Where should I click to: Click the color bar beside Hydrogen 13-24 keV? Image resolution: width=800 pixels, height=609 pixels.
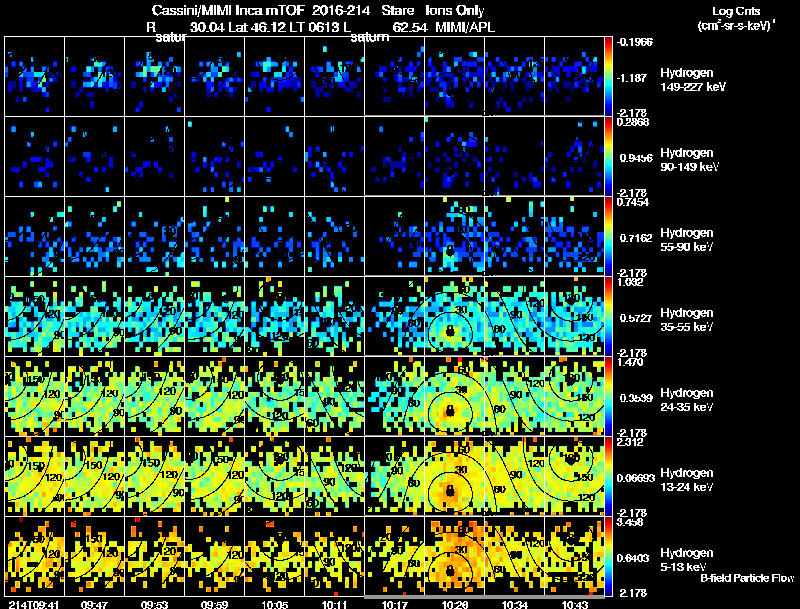click(608, 476)
